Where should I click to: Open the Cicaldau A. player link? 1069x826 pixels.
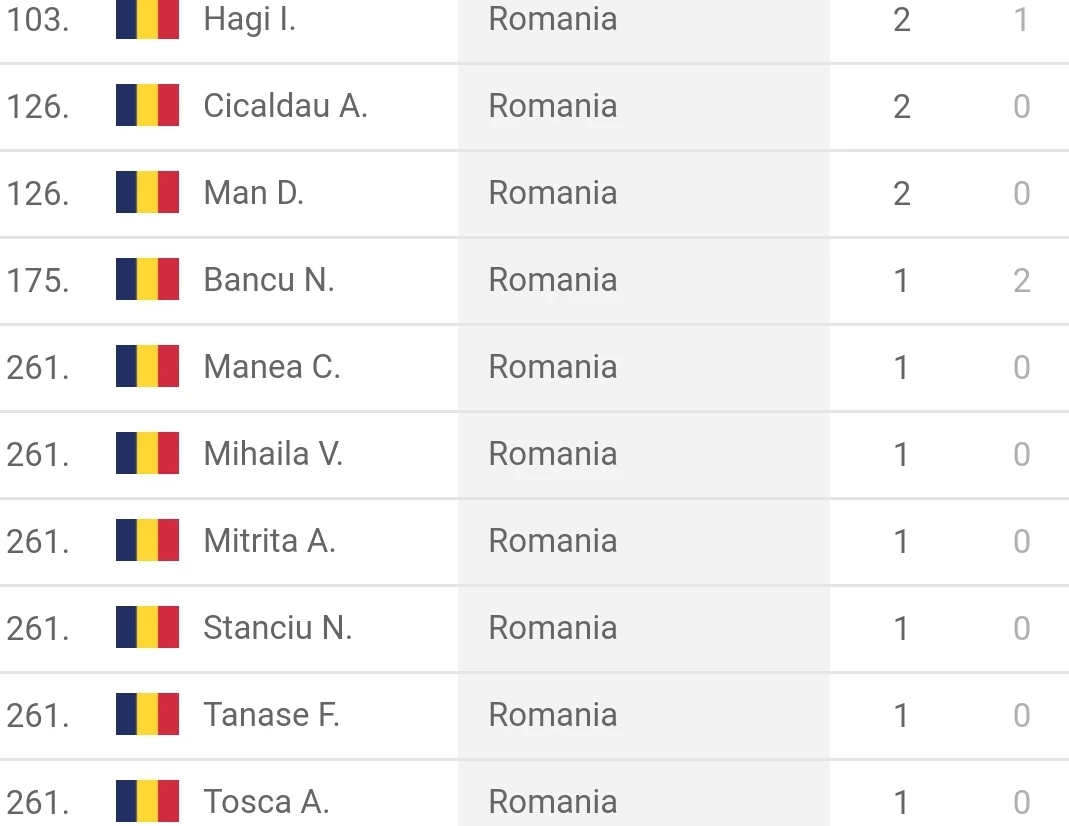click(x=286, y=106)
